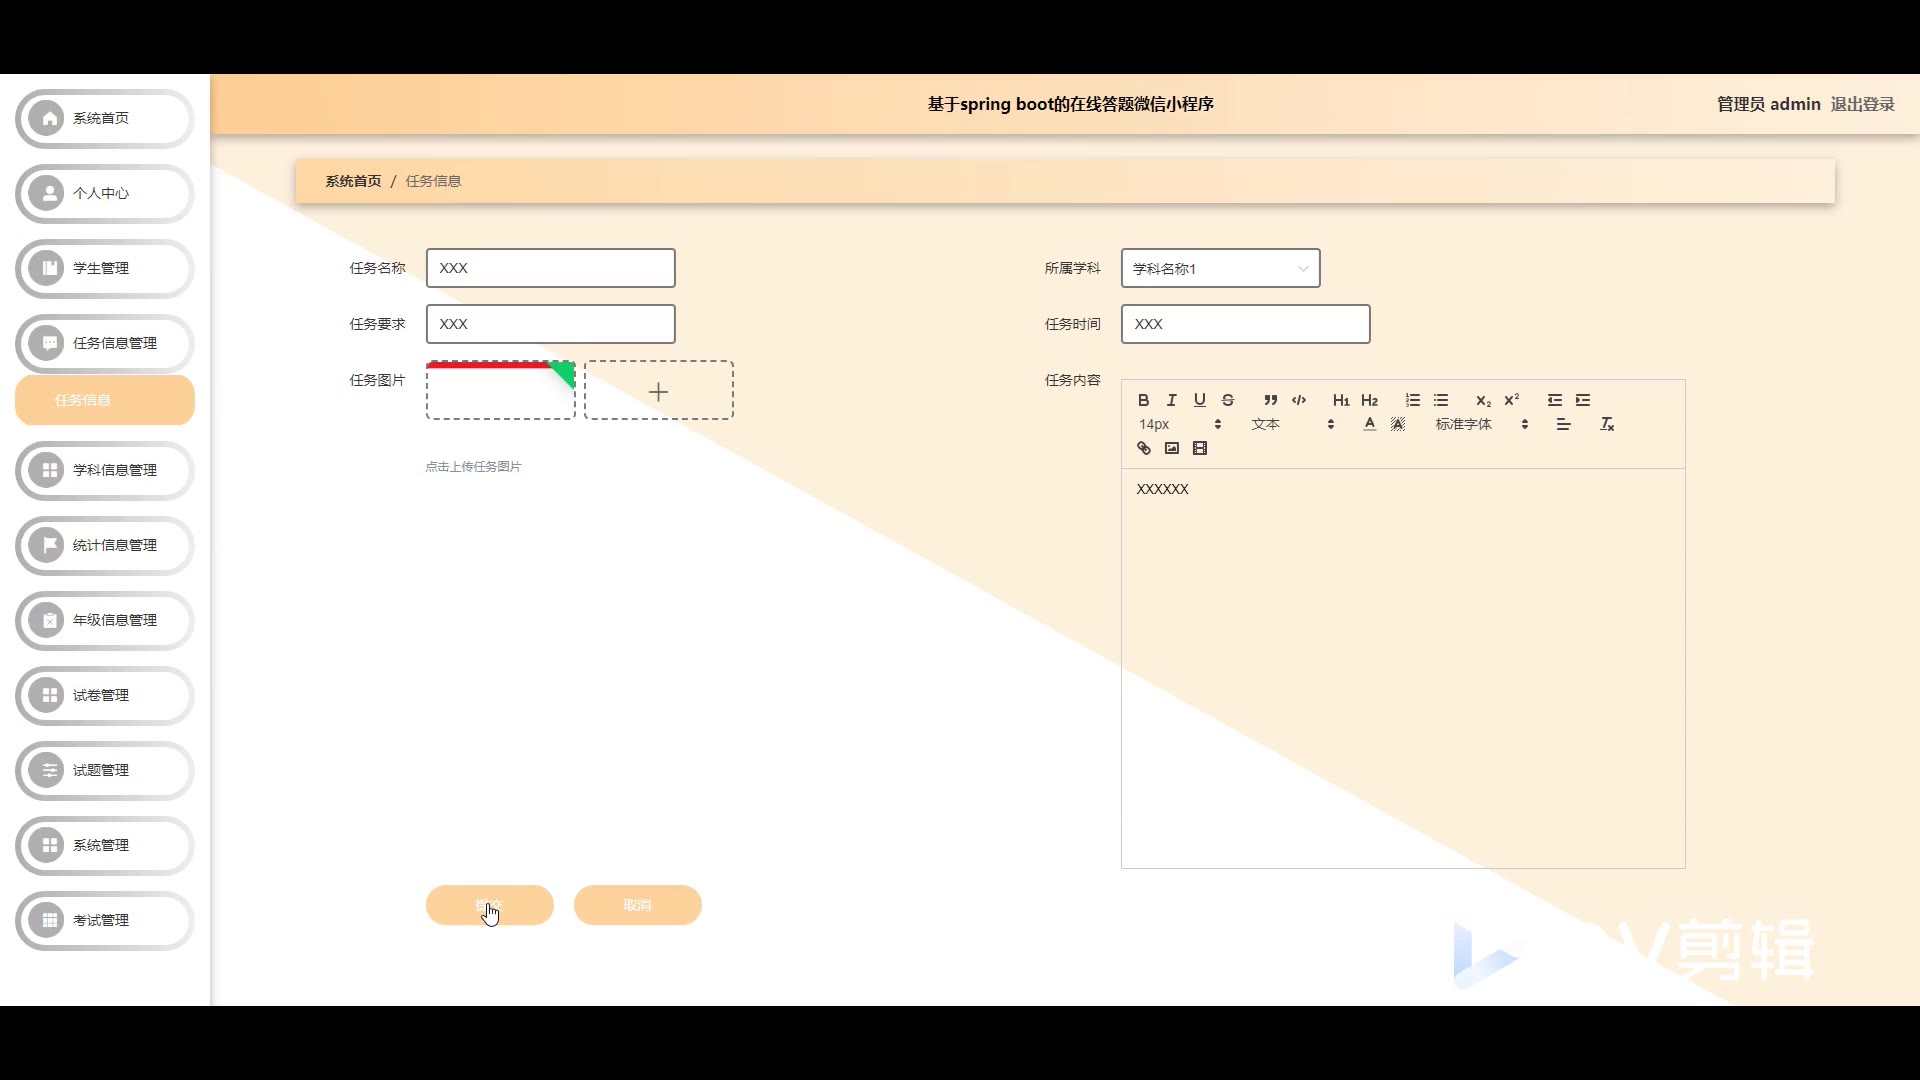This screenshot has height=1080, width=1920.
Task: Insert a hyperlink using the link icon
Action: pyautogui.click(x=1143, y=448)
